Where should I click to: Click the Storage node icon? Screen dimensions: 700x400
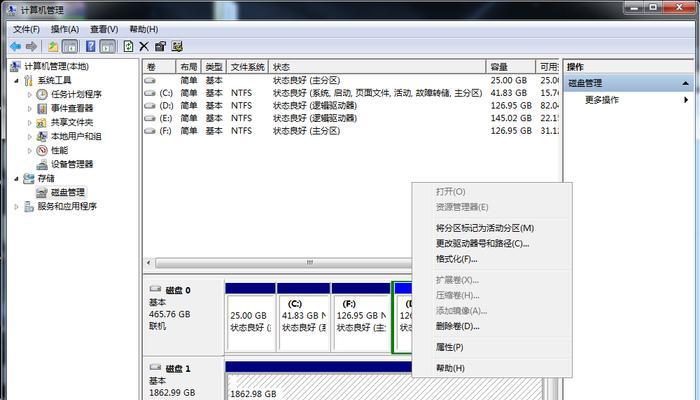coord(29,179)
